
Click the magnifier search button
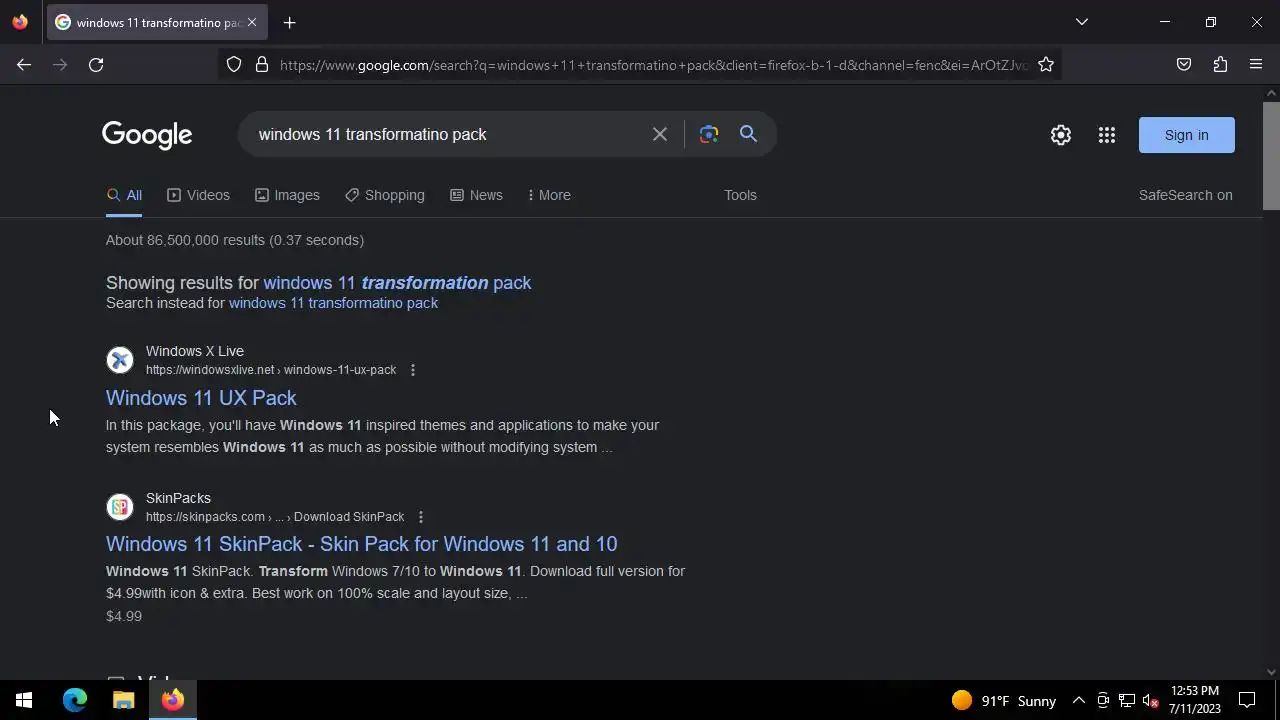click(748, 134)
